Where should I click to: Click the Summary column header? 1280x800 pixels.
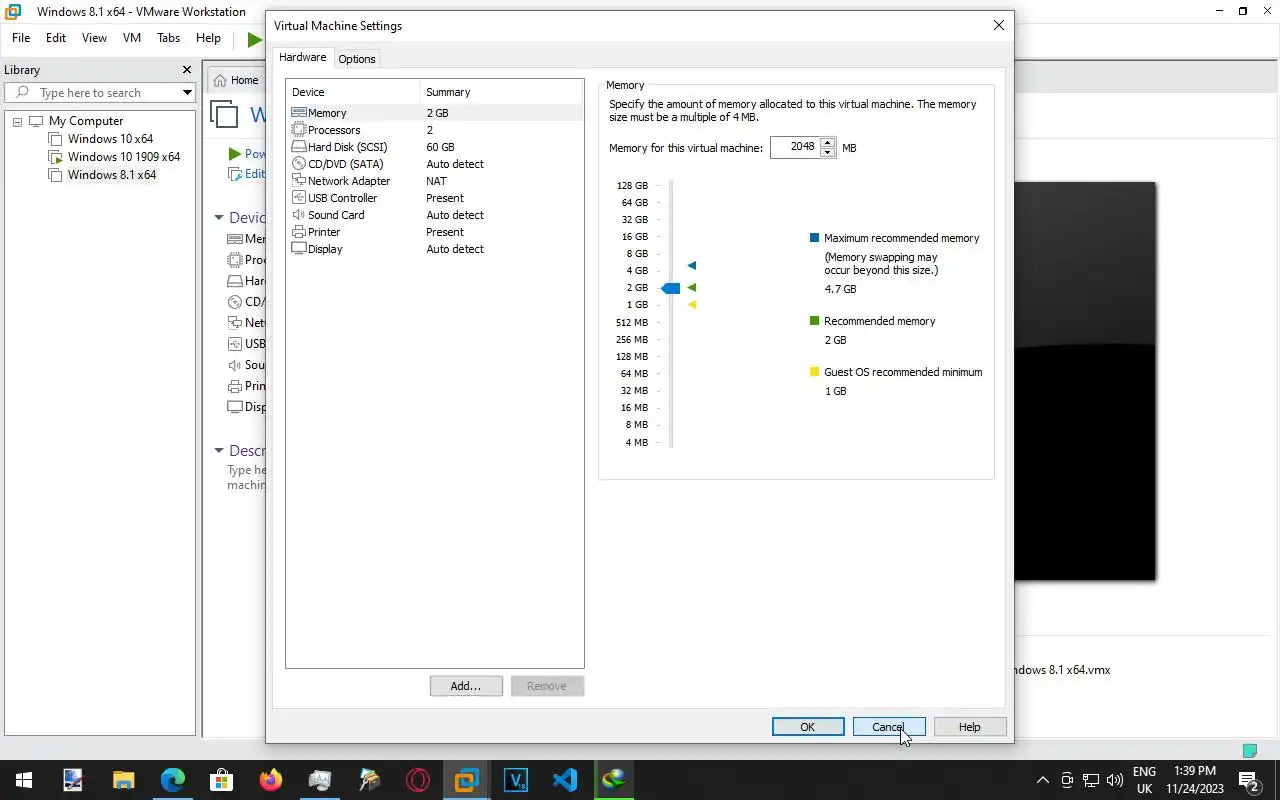pos(502,92)
